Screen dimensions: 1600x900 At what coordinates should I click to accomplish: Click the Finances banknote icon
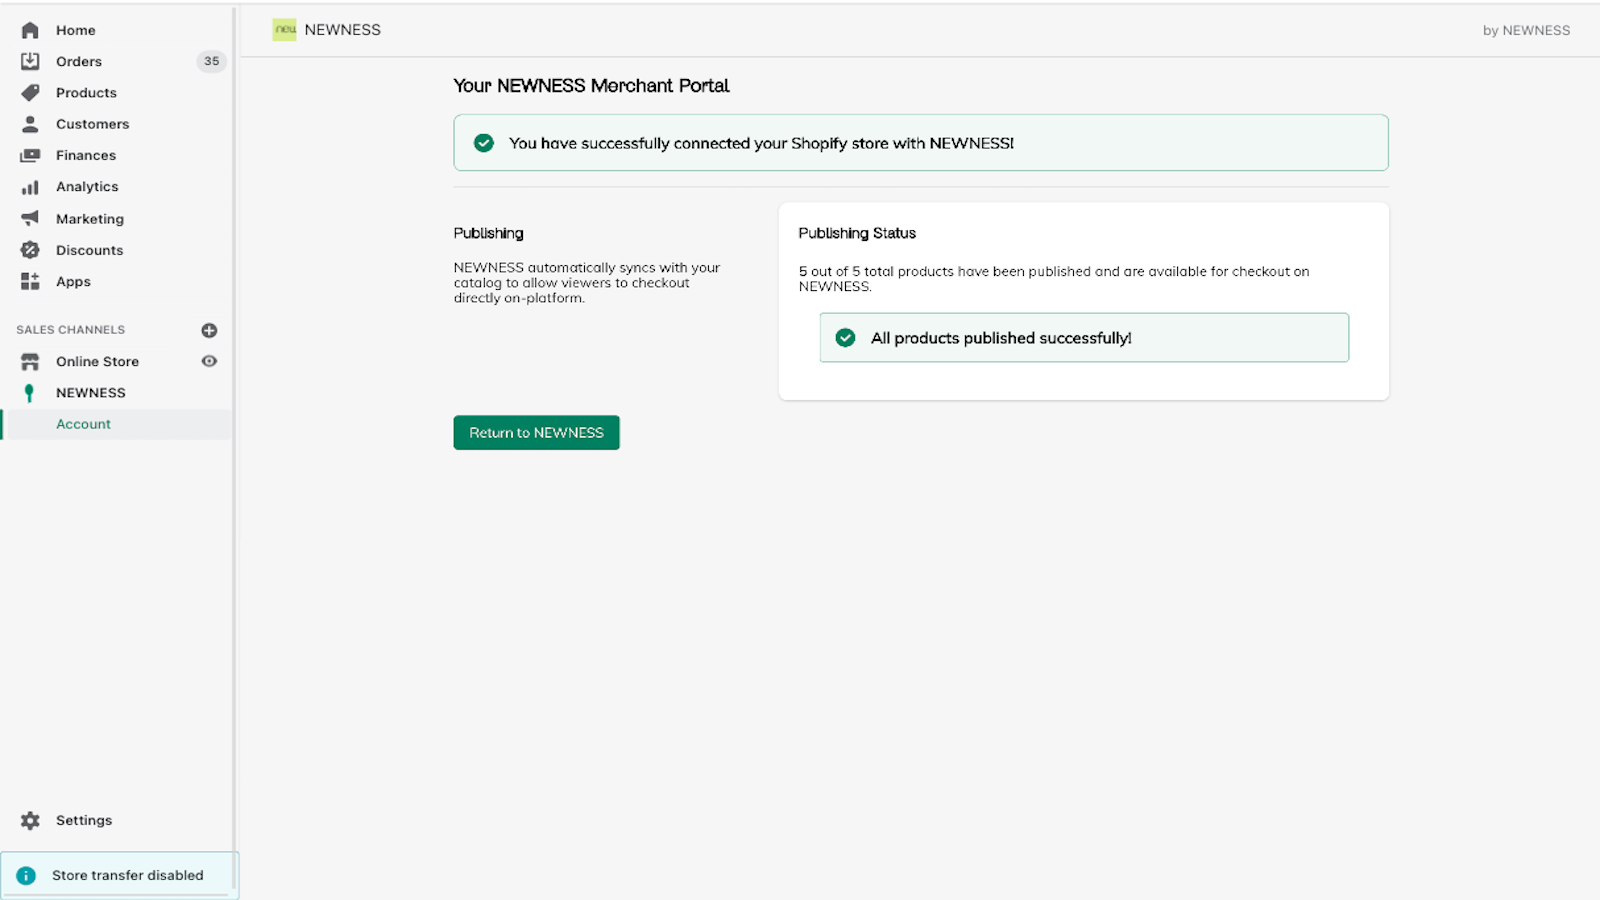tap(30, 155)
